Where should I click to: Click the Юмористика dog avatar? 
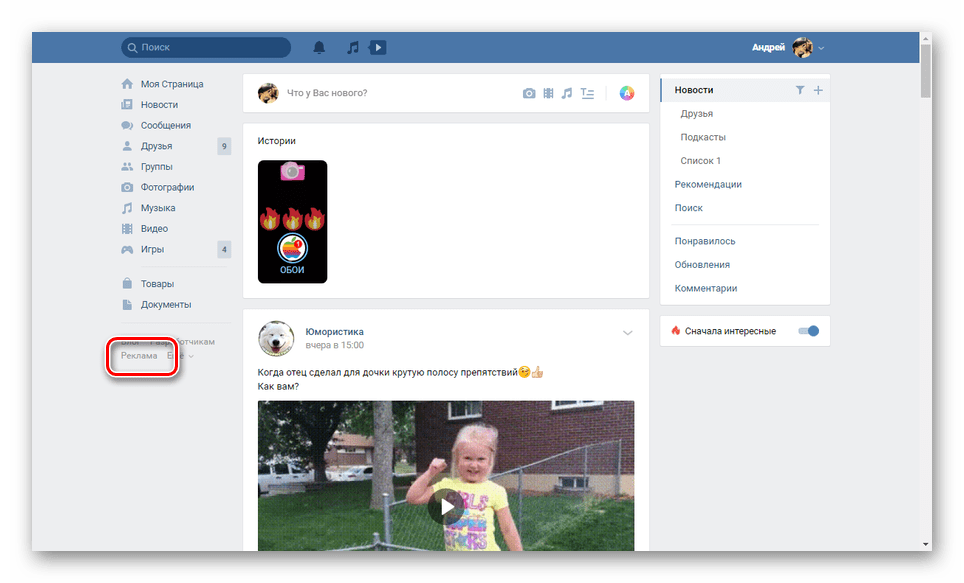(275, 338)
